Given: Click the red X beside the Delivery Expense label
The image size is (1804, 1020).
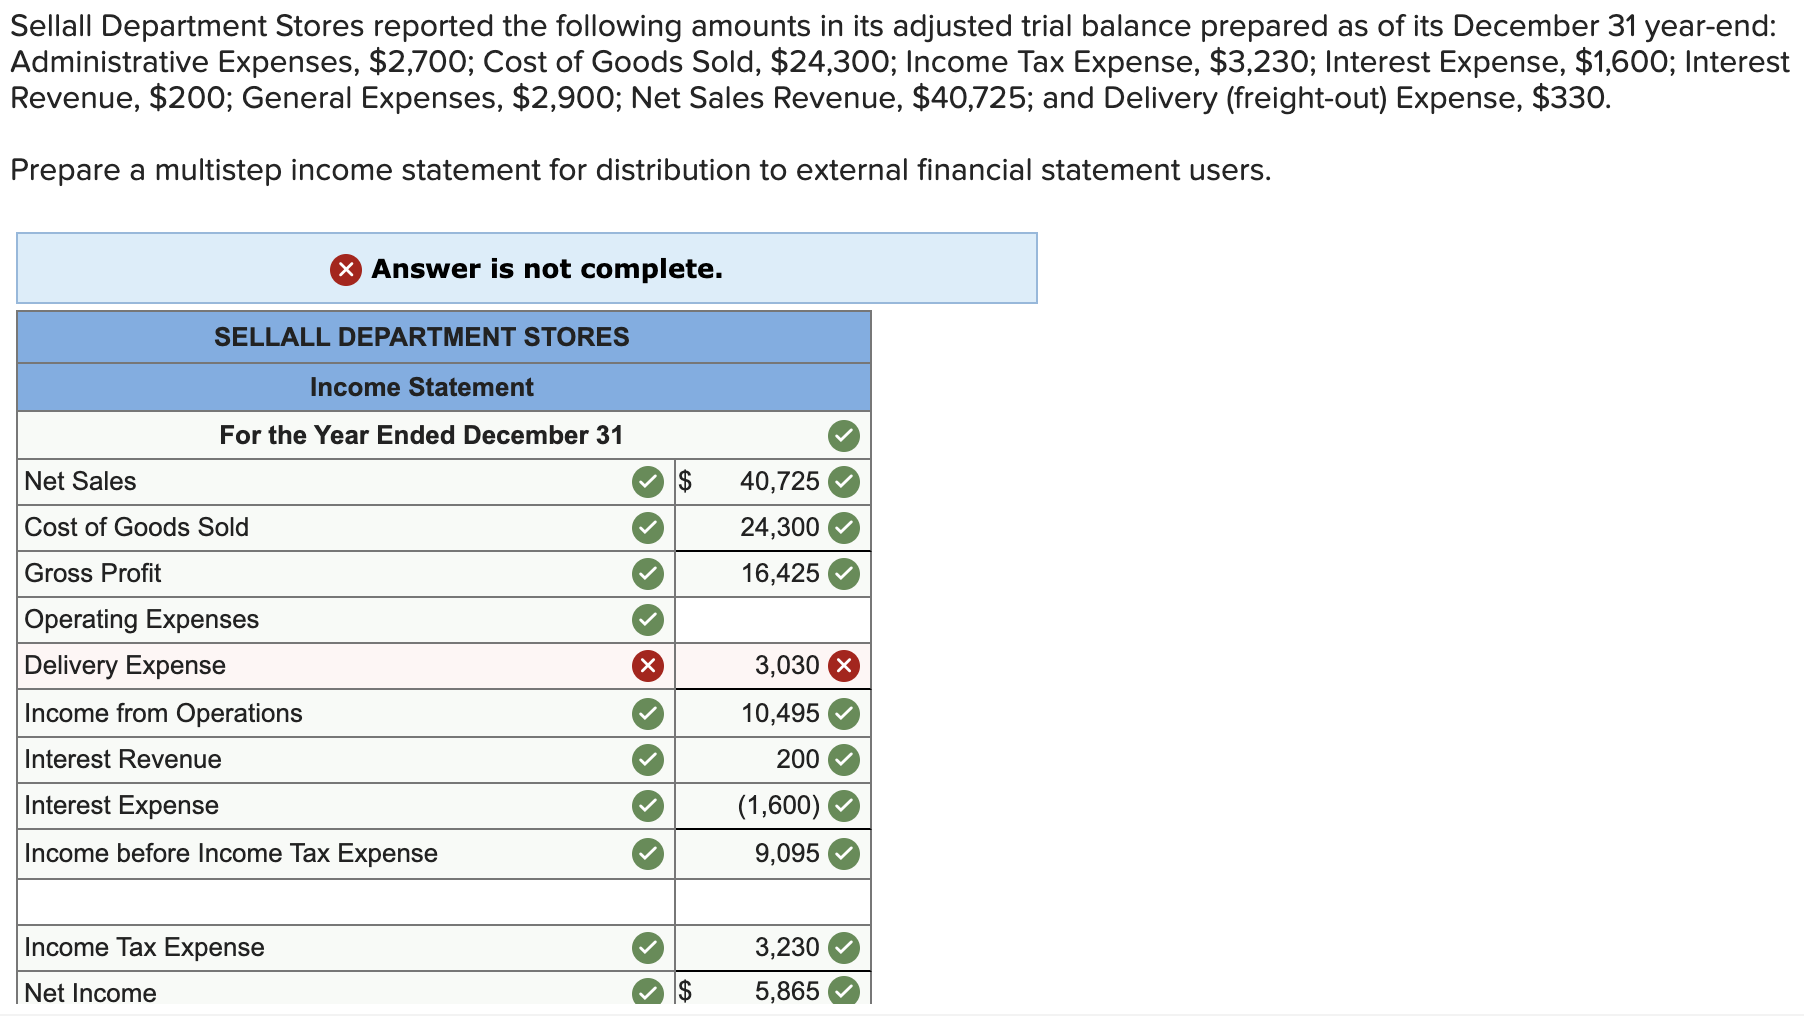Looking at the screenshot, I should (x=648, y=666).
